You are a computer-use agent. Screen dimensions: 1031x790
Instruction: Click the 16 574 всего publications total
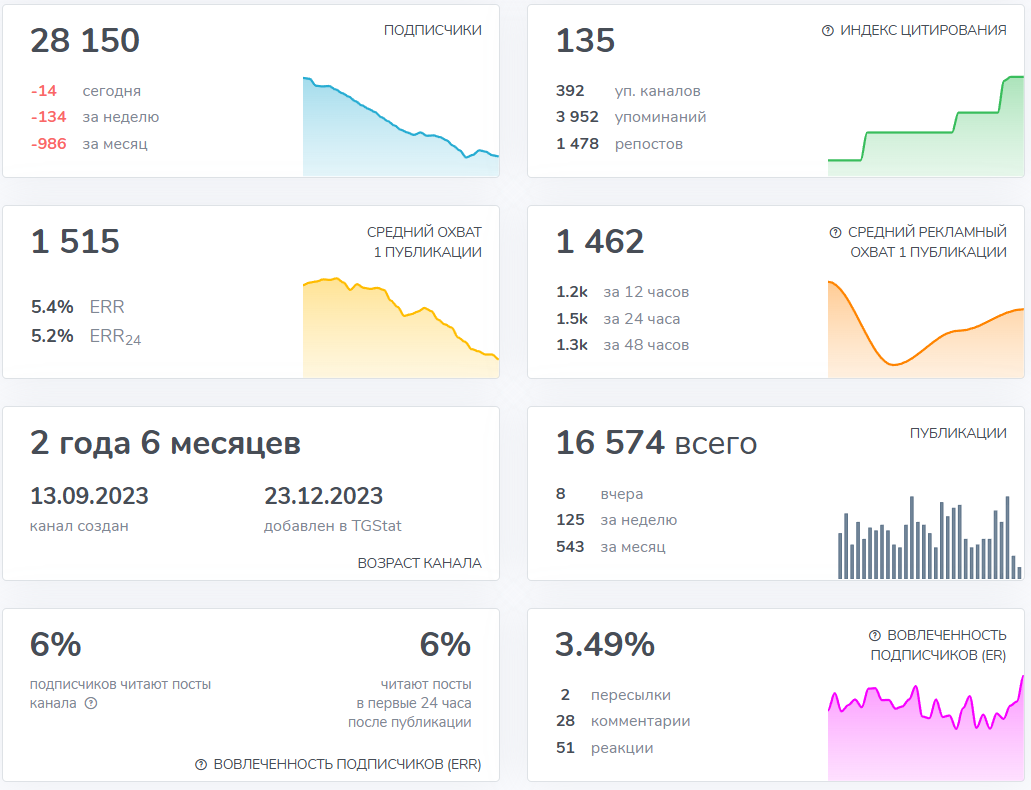point(656,443)
